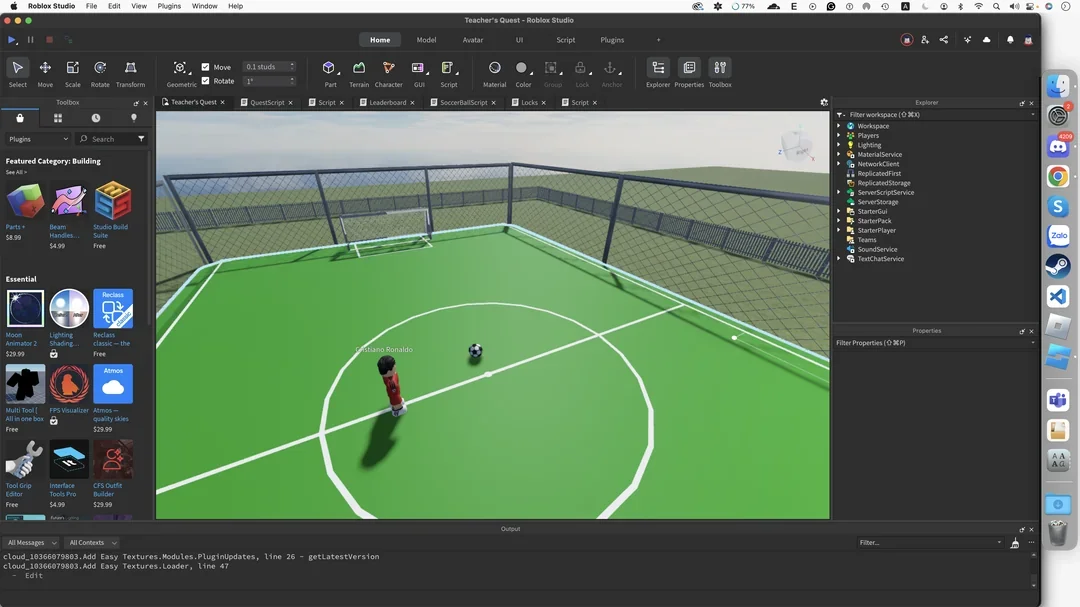
Task: Expand StarterGui in the Explorer
Action: pyautogui.click(x=839, y=211)
